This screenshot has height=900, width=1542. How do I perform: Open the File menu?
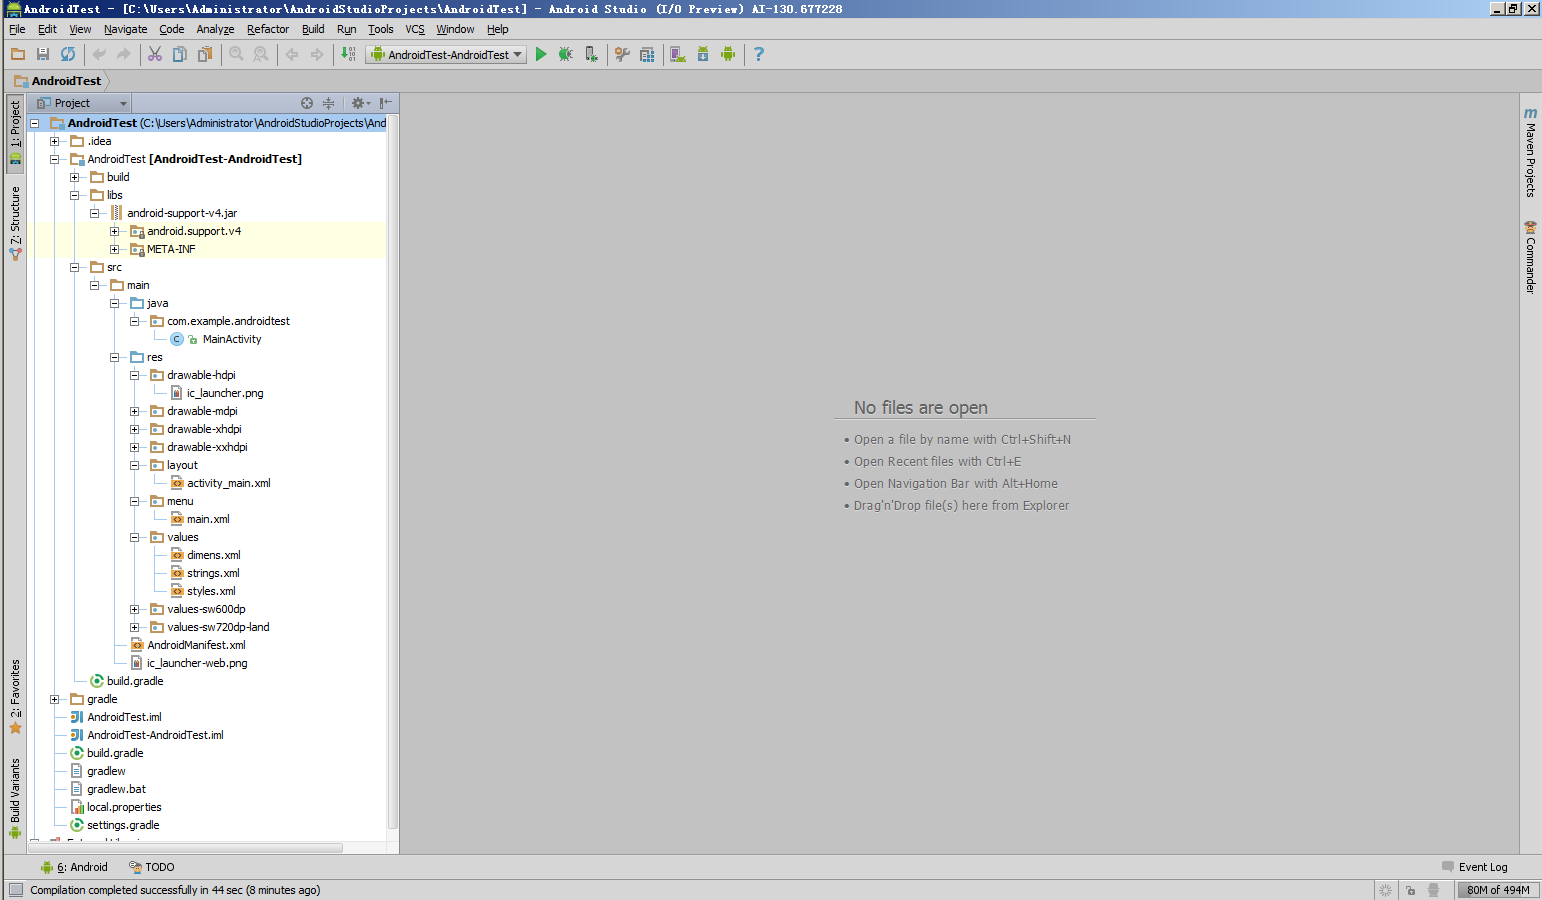[17, 29]
